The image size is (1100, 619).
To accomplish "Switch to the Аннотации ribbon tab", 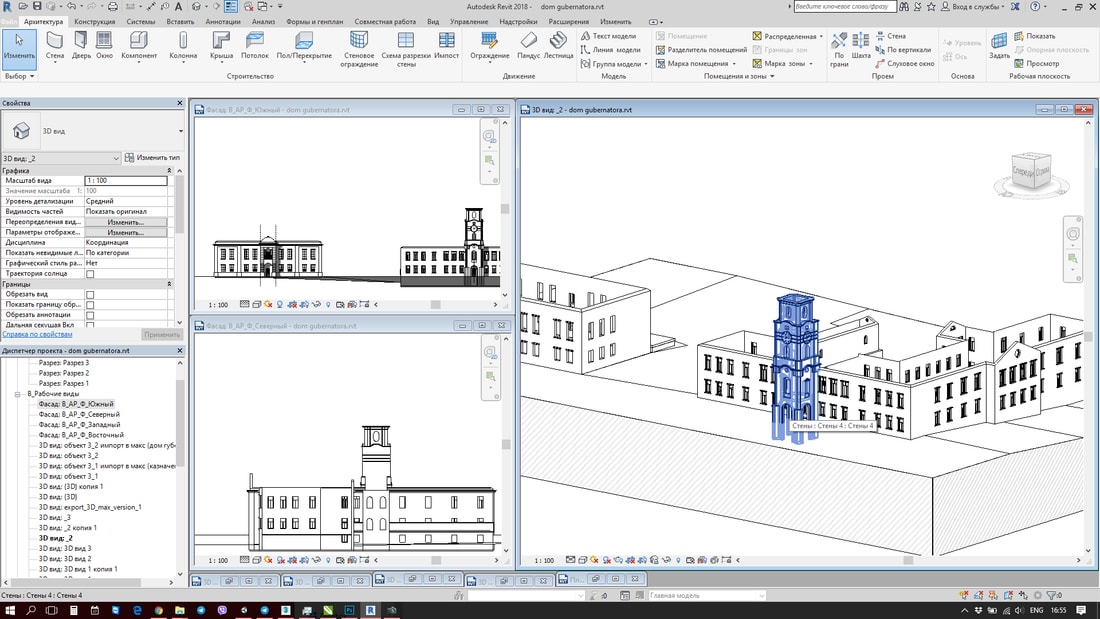I will [x=222, y=21].
